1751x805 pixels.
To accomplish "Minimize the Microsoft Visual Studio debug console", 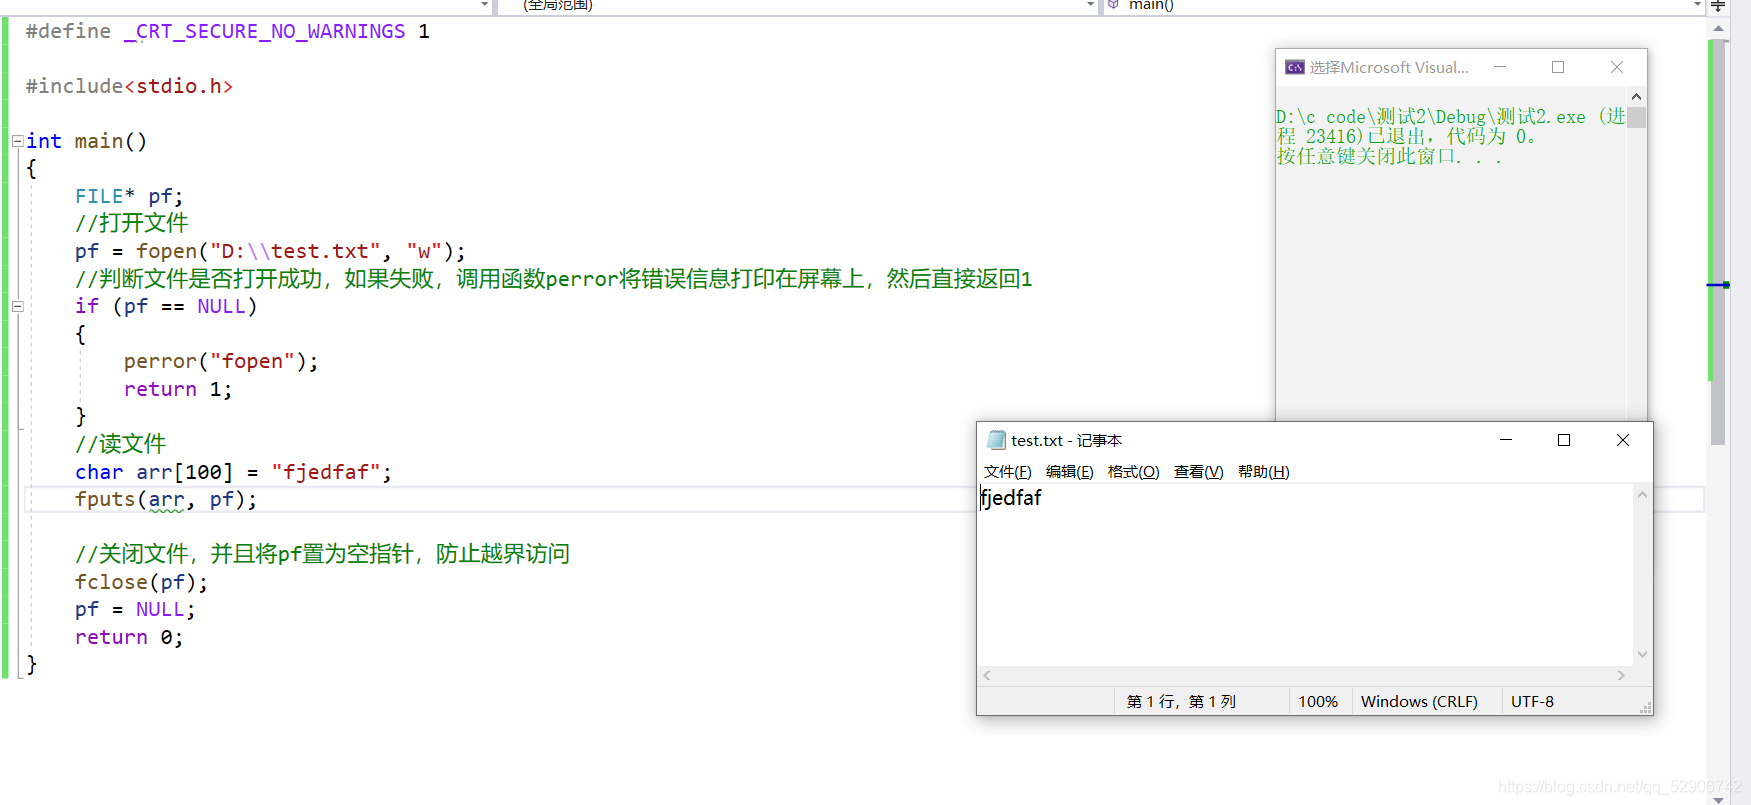I will (1500, 67).
